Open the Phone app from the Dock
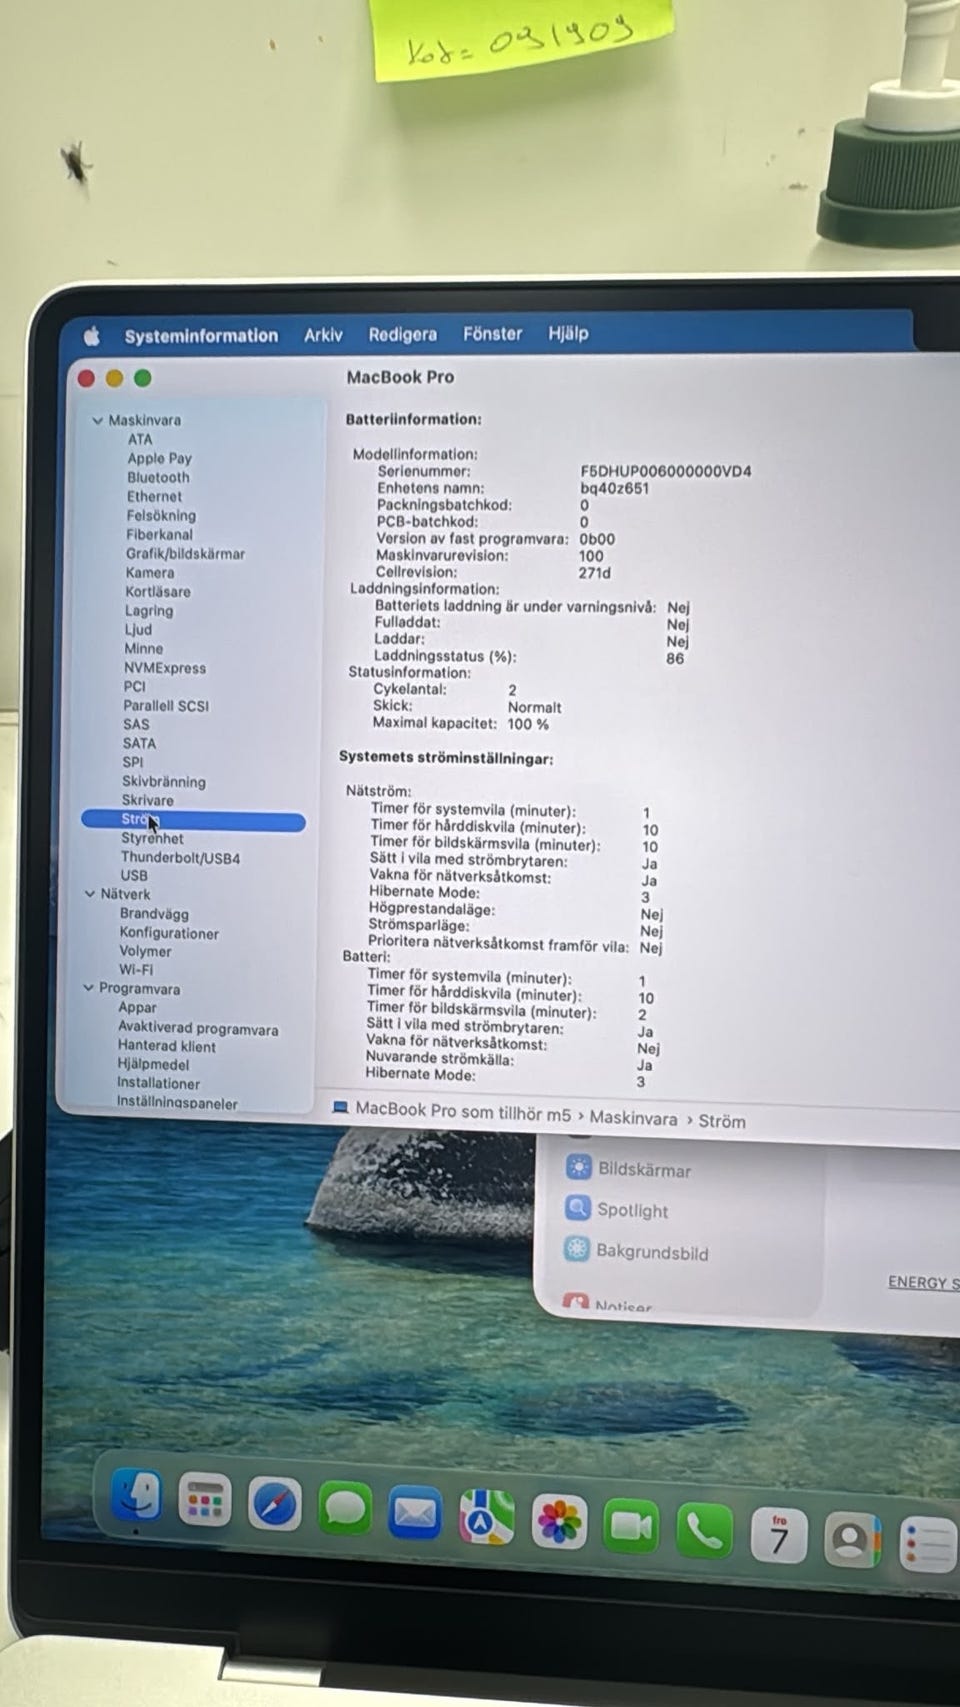Screen dimensions: 960x1707 click(704, 1530)
